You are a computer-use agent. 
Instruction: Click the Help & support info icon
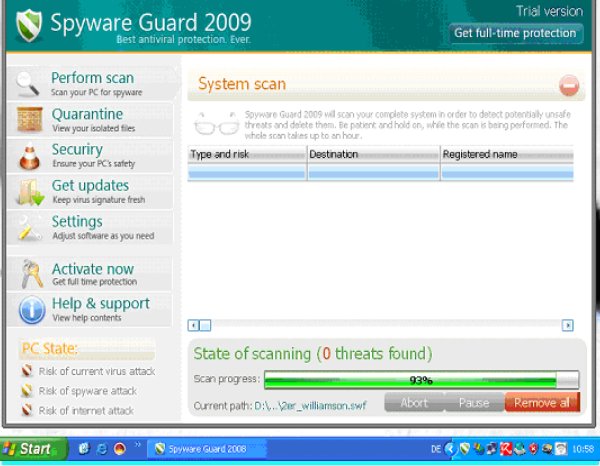pyautogui.click(x=31, y=309)
